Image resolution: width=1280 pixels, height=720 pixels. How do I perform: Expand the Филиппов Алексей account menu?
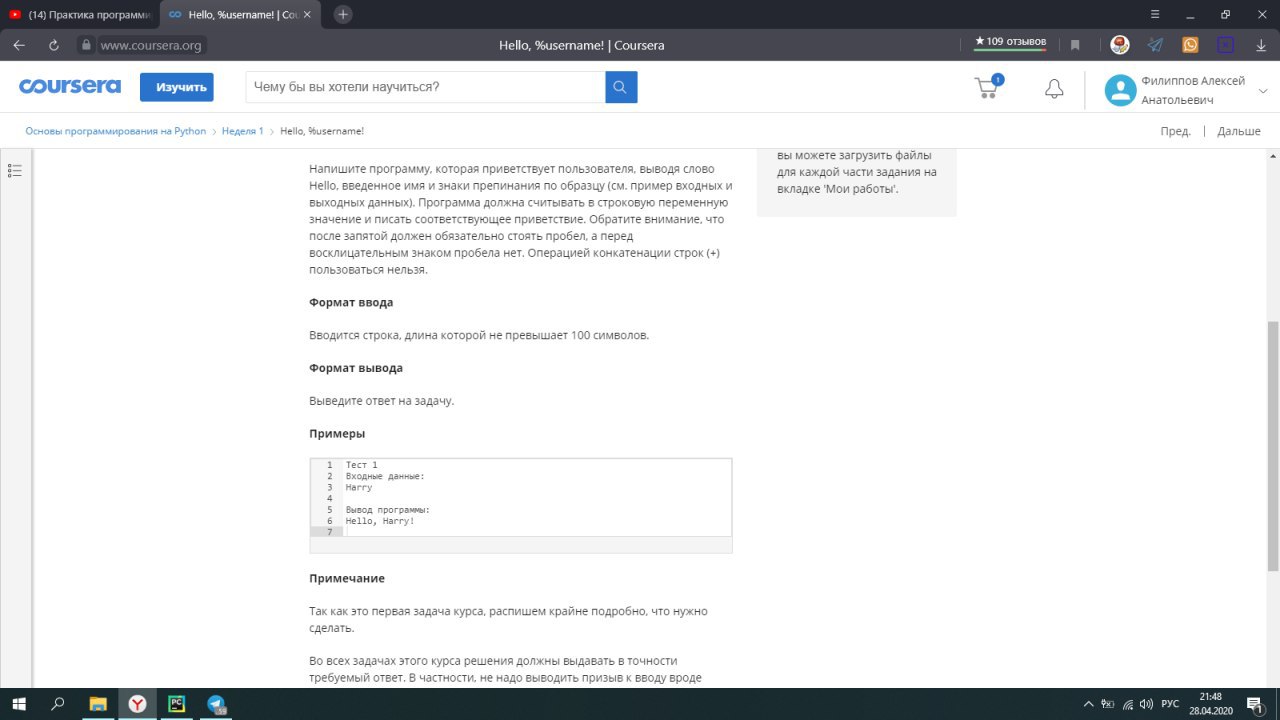(1263, 91)
